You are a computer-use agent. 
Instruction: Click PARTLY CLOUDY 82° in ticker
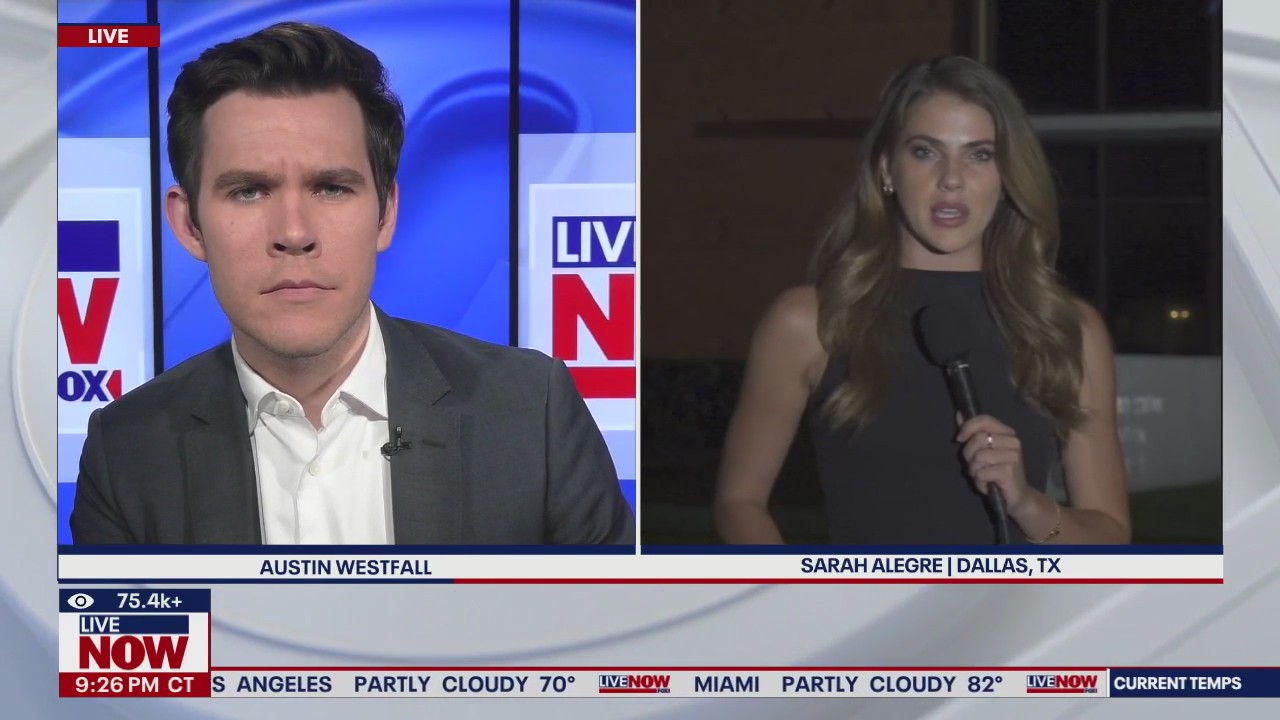click(891, 684)
